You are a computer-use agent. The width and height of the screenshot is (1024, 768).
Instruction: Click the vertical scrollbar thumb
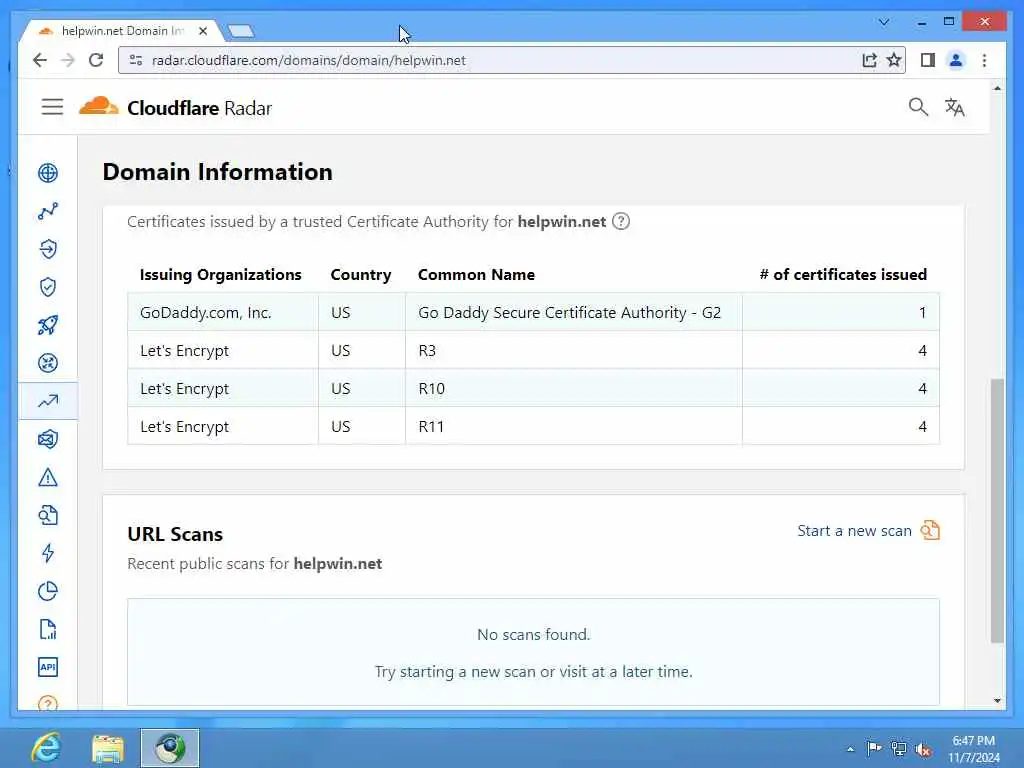click(x=997, y=511)
